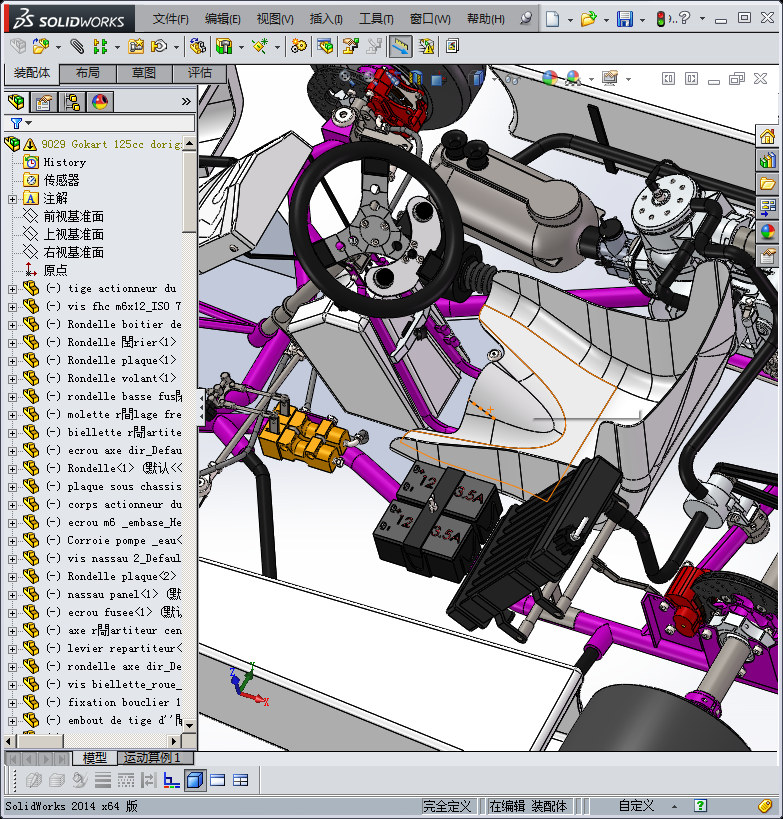This screenshot has width=783, height=819.
Task: Click the Open file folder icon
Action: click(588, 19)
